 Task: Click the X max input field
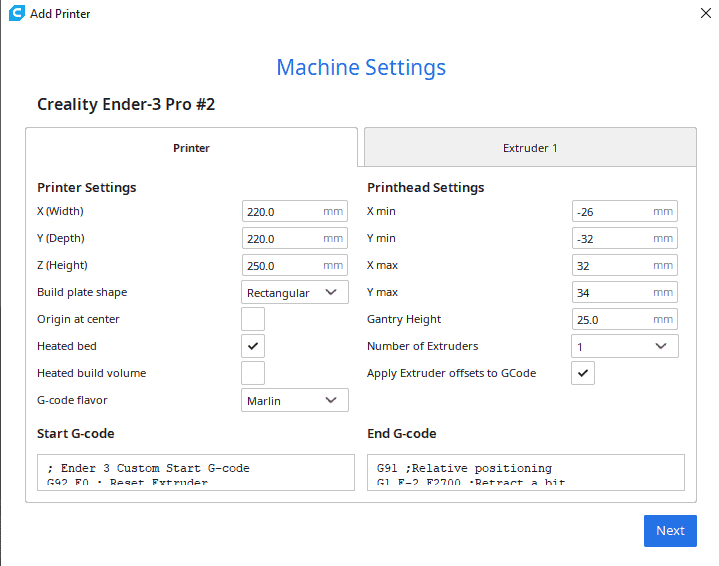tap(625, 266)
